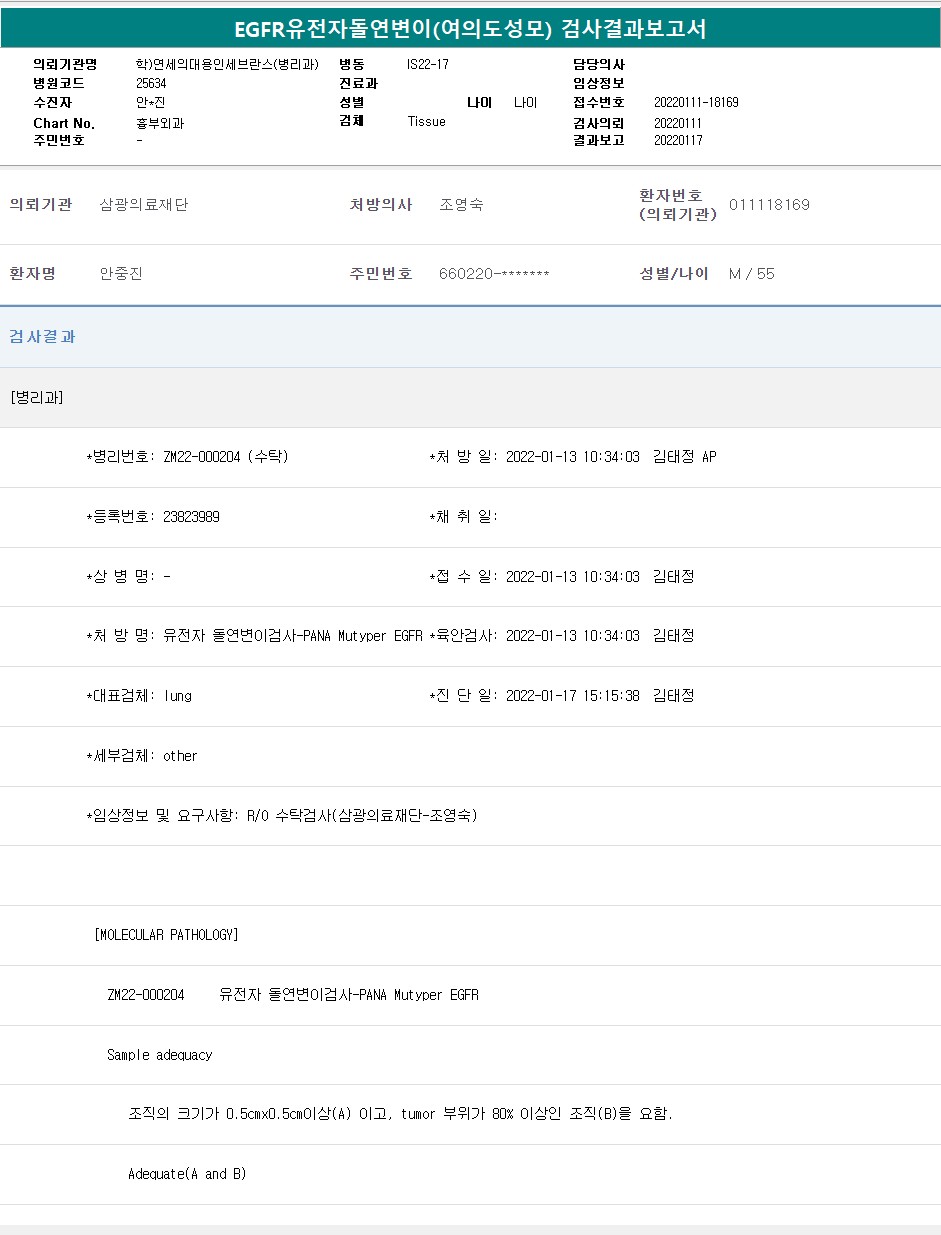Click the '진료과' label in the header

pyautogui.click(x=358, y=83)
